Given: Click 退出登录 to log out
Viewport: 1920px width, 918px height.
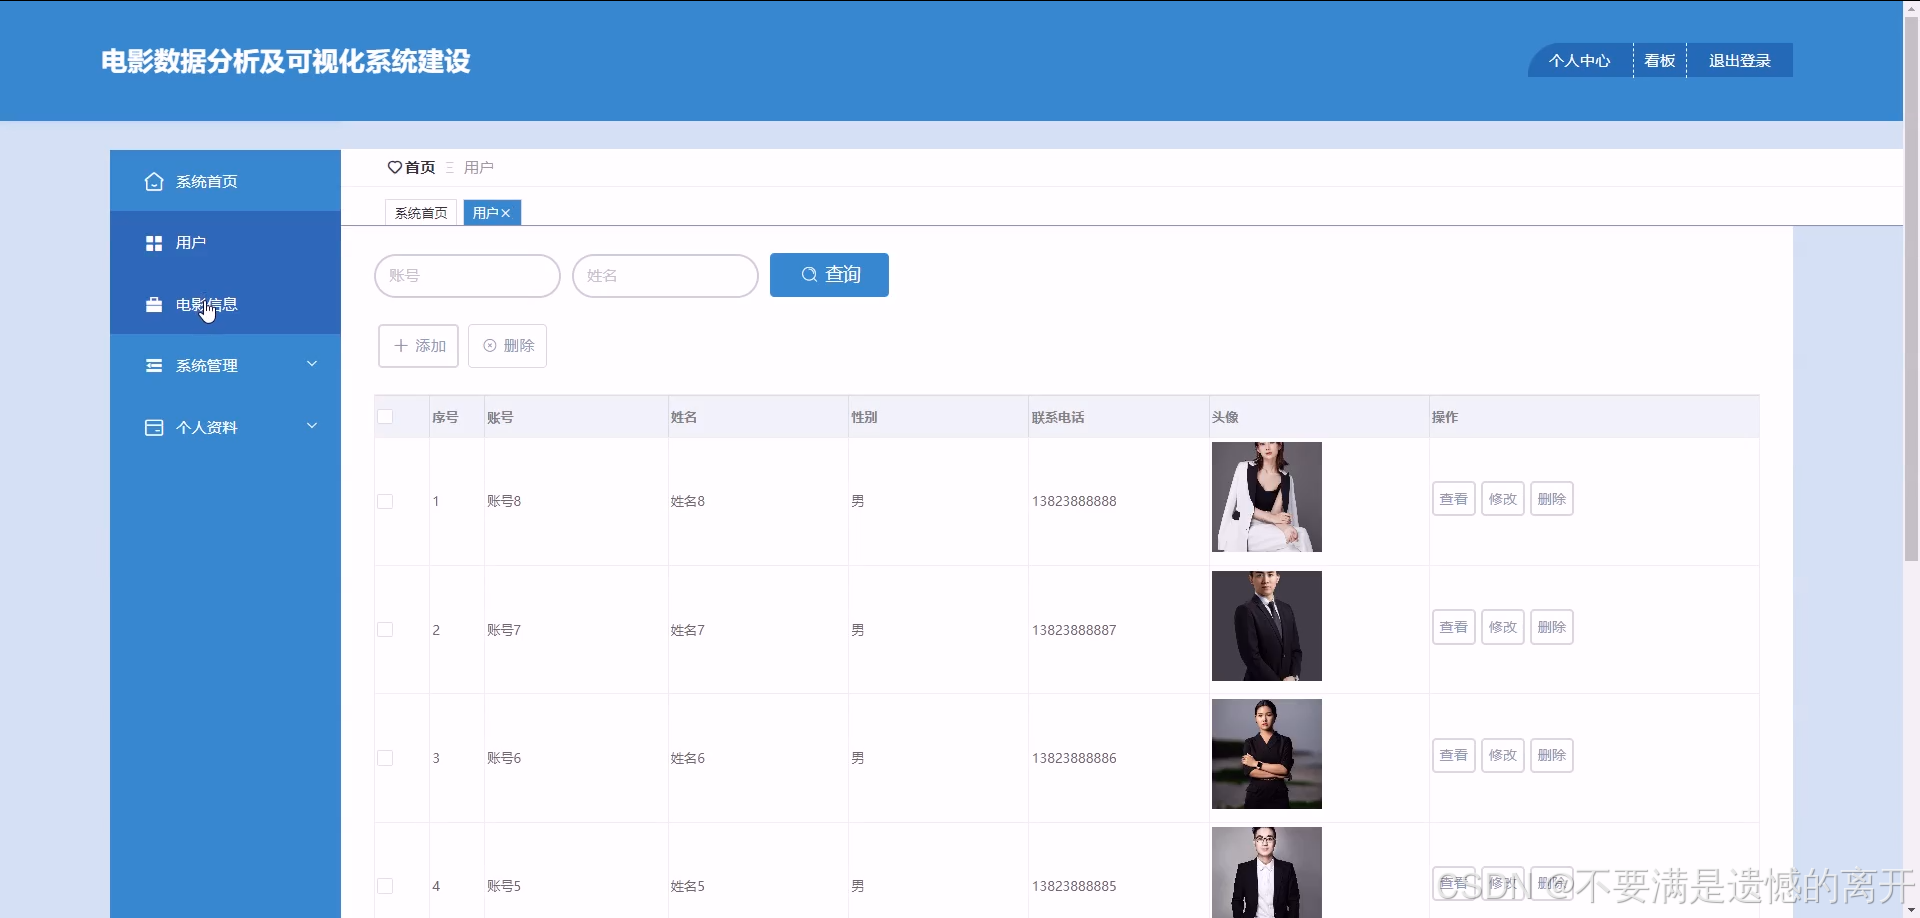Looking at the screenshot, I should click(x=1740, y=61).
